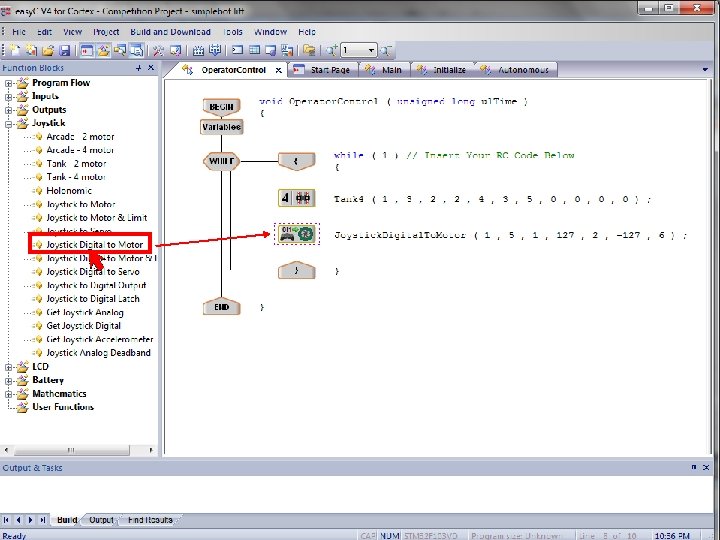Click the opening brace block after WHILE
The image size is (720, 540).
pyautogui.click(x=297, y=161)
